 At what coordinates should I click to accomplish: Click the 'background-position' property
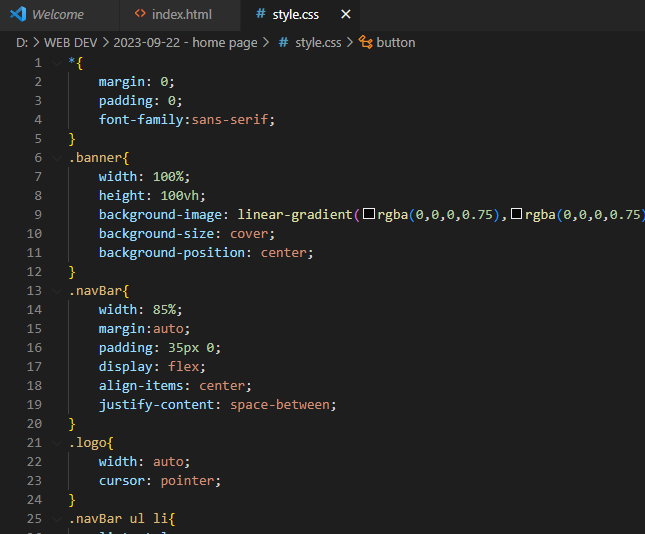click(172, 253)
